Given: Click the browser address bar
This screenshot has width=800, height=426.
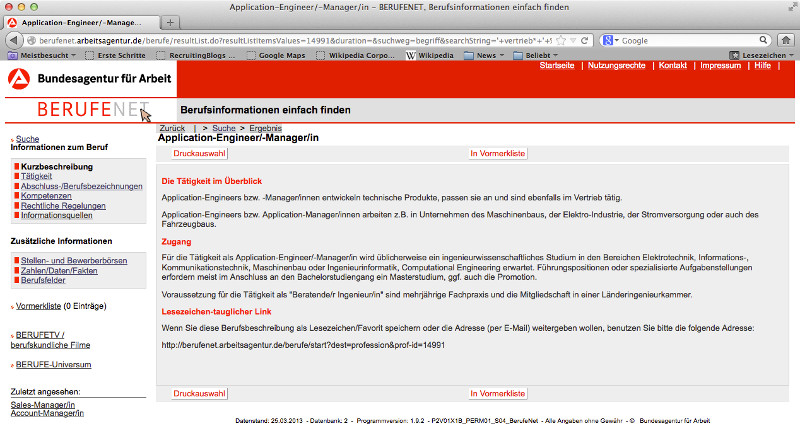Looking at the screenshot, I should (x=296, y=40).
